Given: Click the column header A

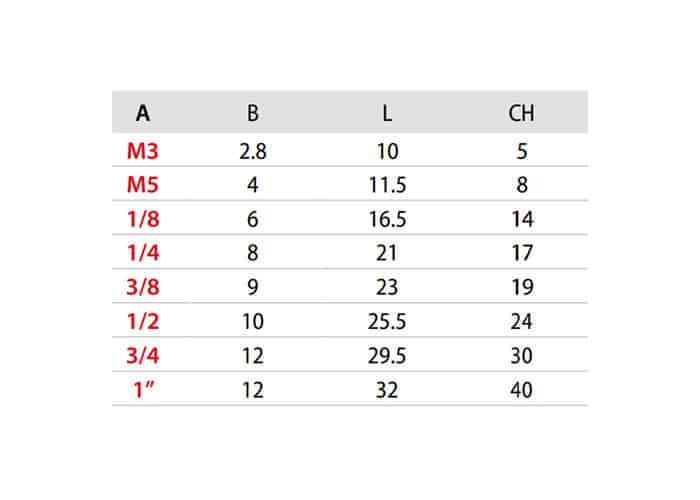Looking at the screenshot, I should tap(142, 113).
